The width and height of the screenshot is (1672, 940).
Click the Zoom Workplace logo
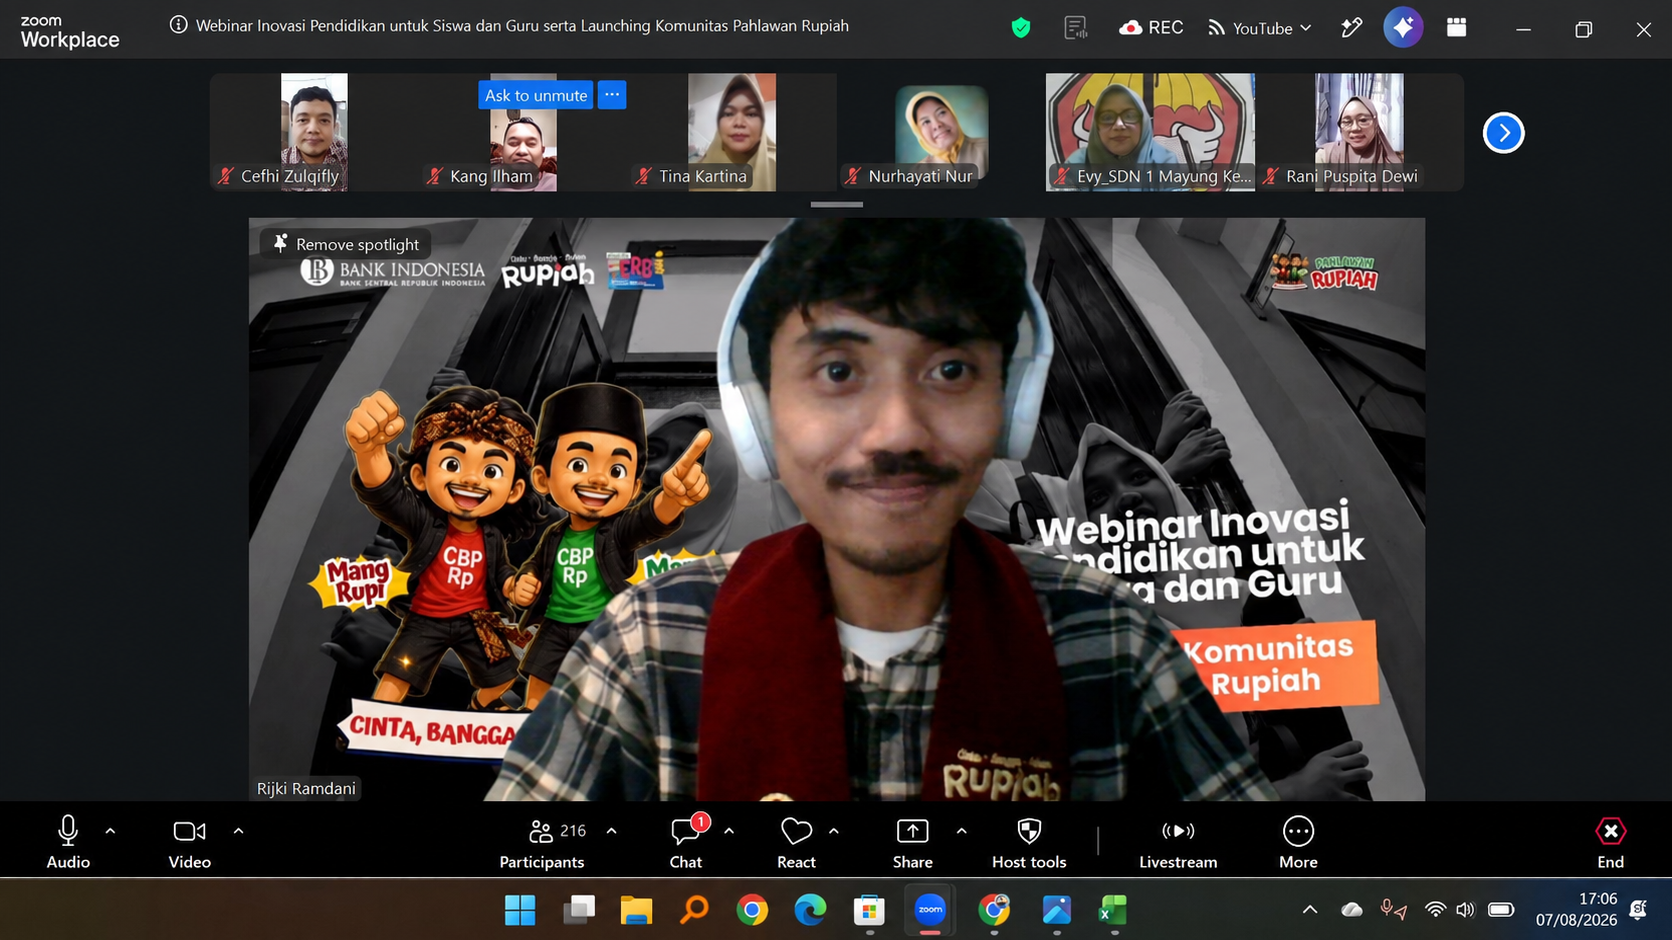(70, 32)
